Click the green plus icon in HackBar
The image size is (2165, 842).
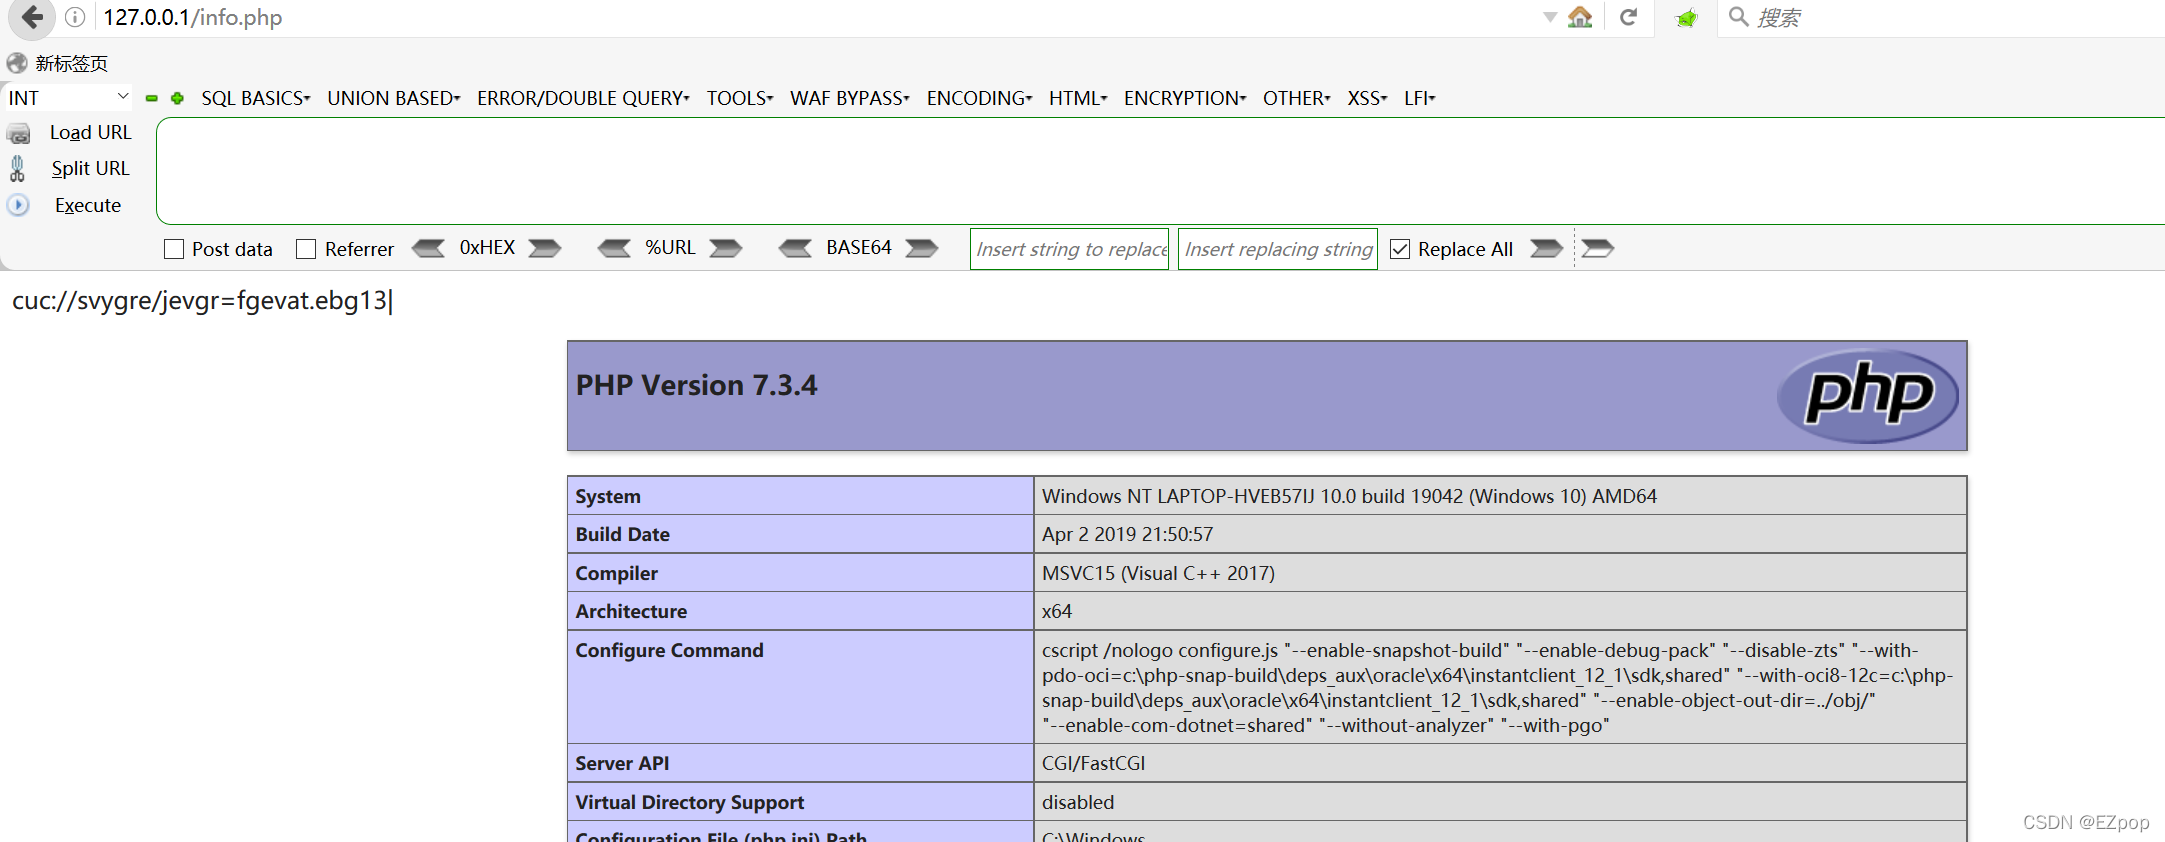[x=177, y=98]
